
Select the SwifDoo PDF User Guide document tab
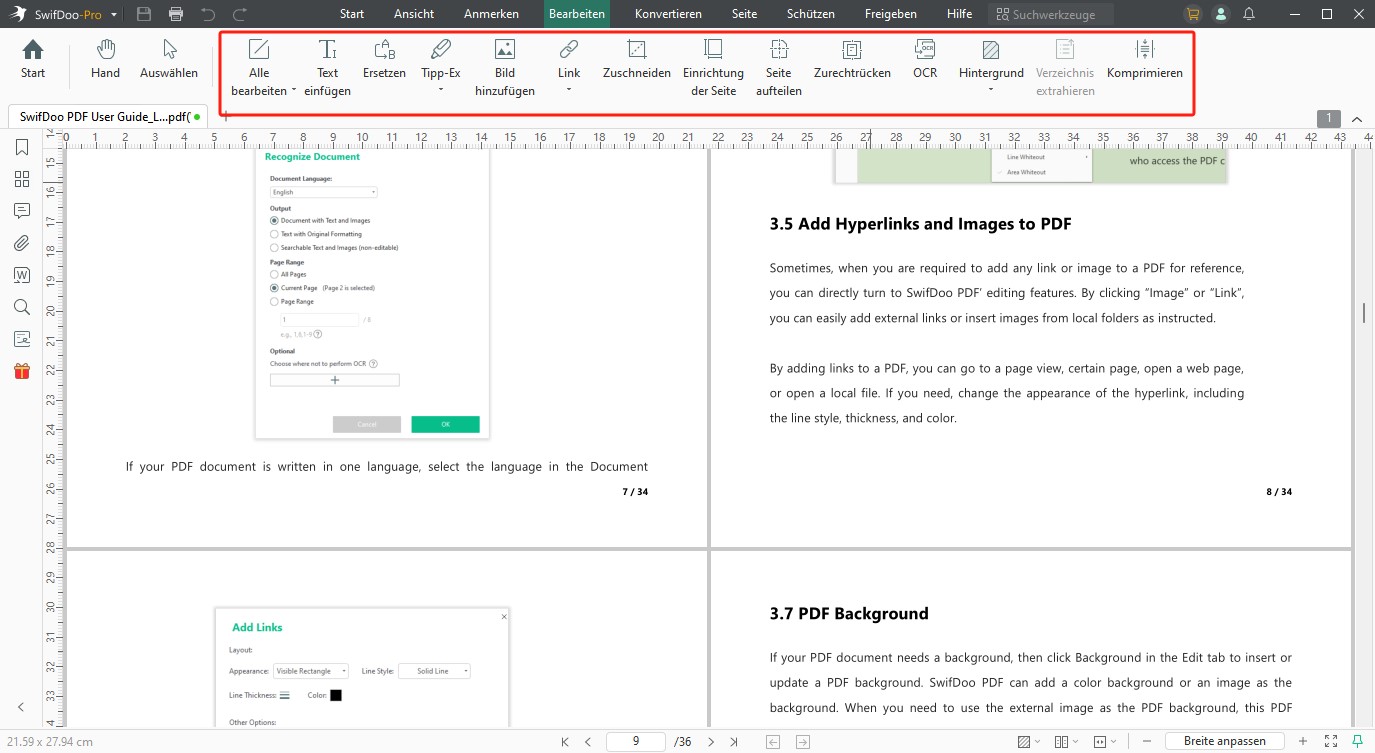(105, 117)
